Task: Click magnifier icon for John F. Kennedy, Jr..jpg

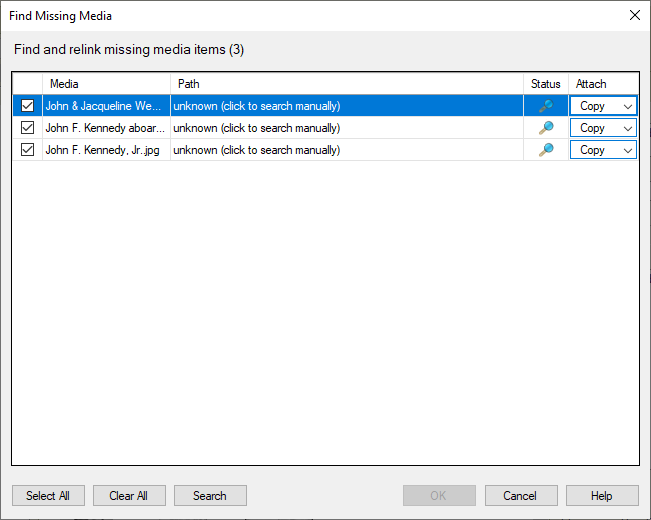Action: pyautogui.click(x=546, y=150)
